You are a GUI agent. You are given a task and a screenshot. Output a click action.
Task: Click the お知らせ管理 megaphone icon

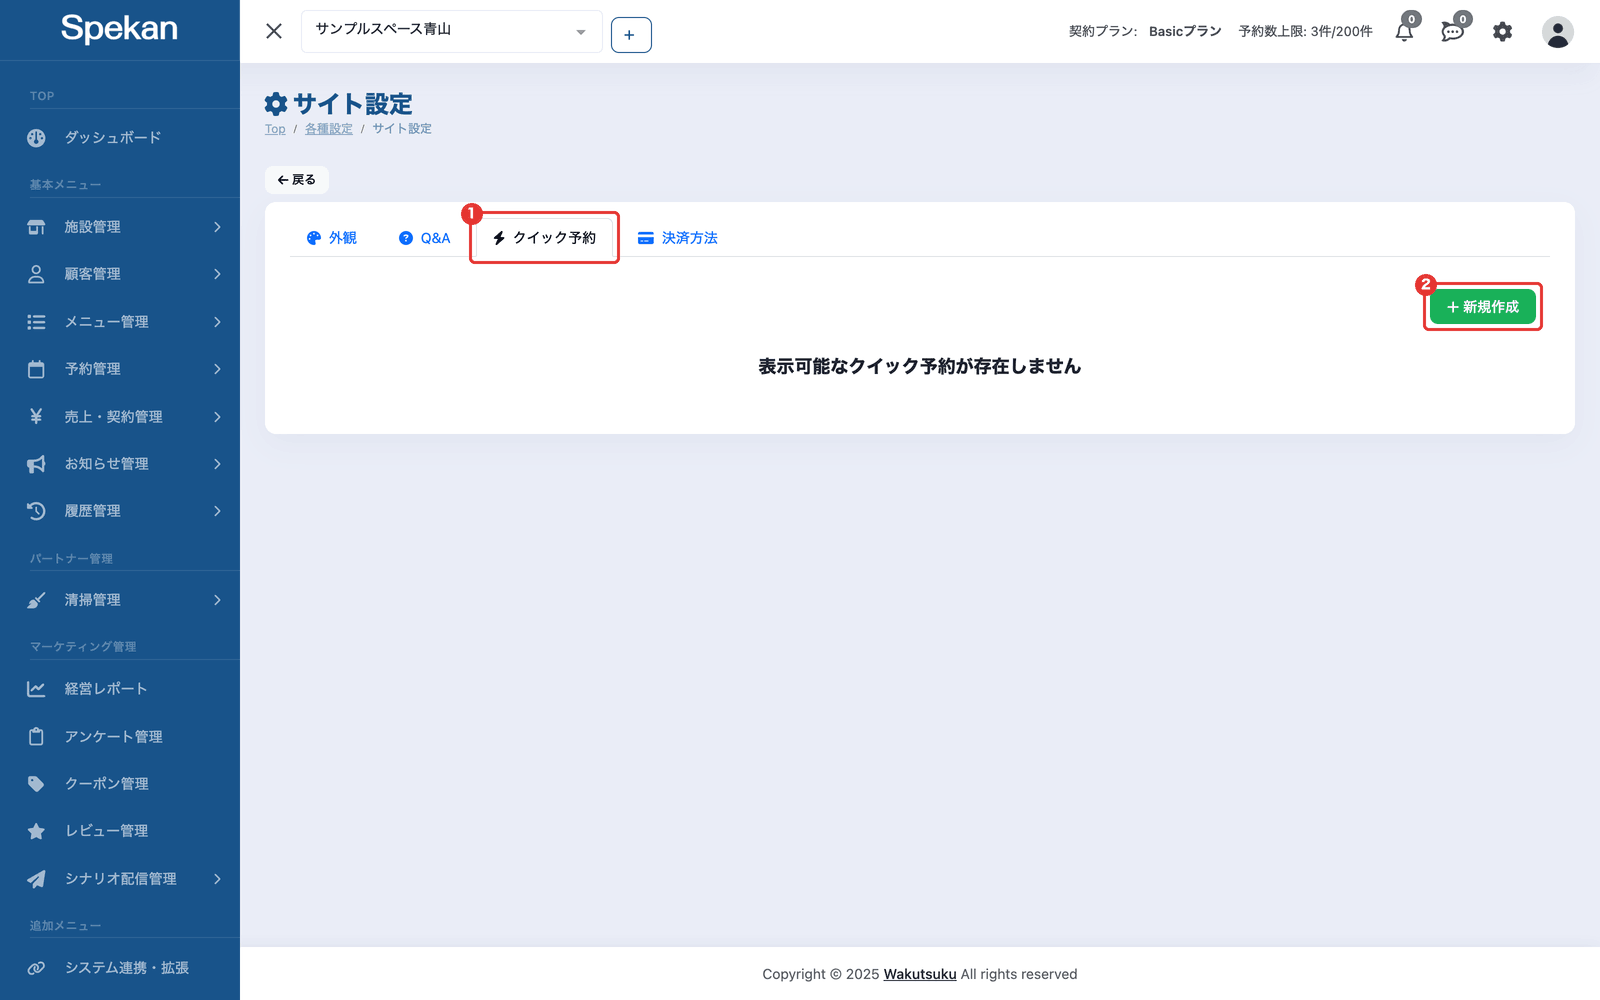click(x=36, y=464)
